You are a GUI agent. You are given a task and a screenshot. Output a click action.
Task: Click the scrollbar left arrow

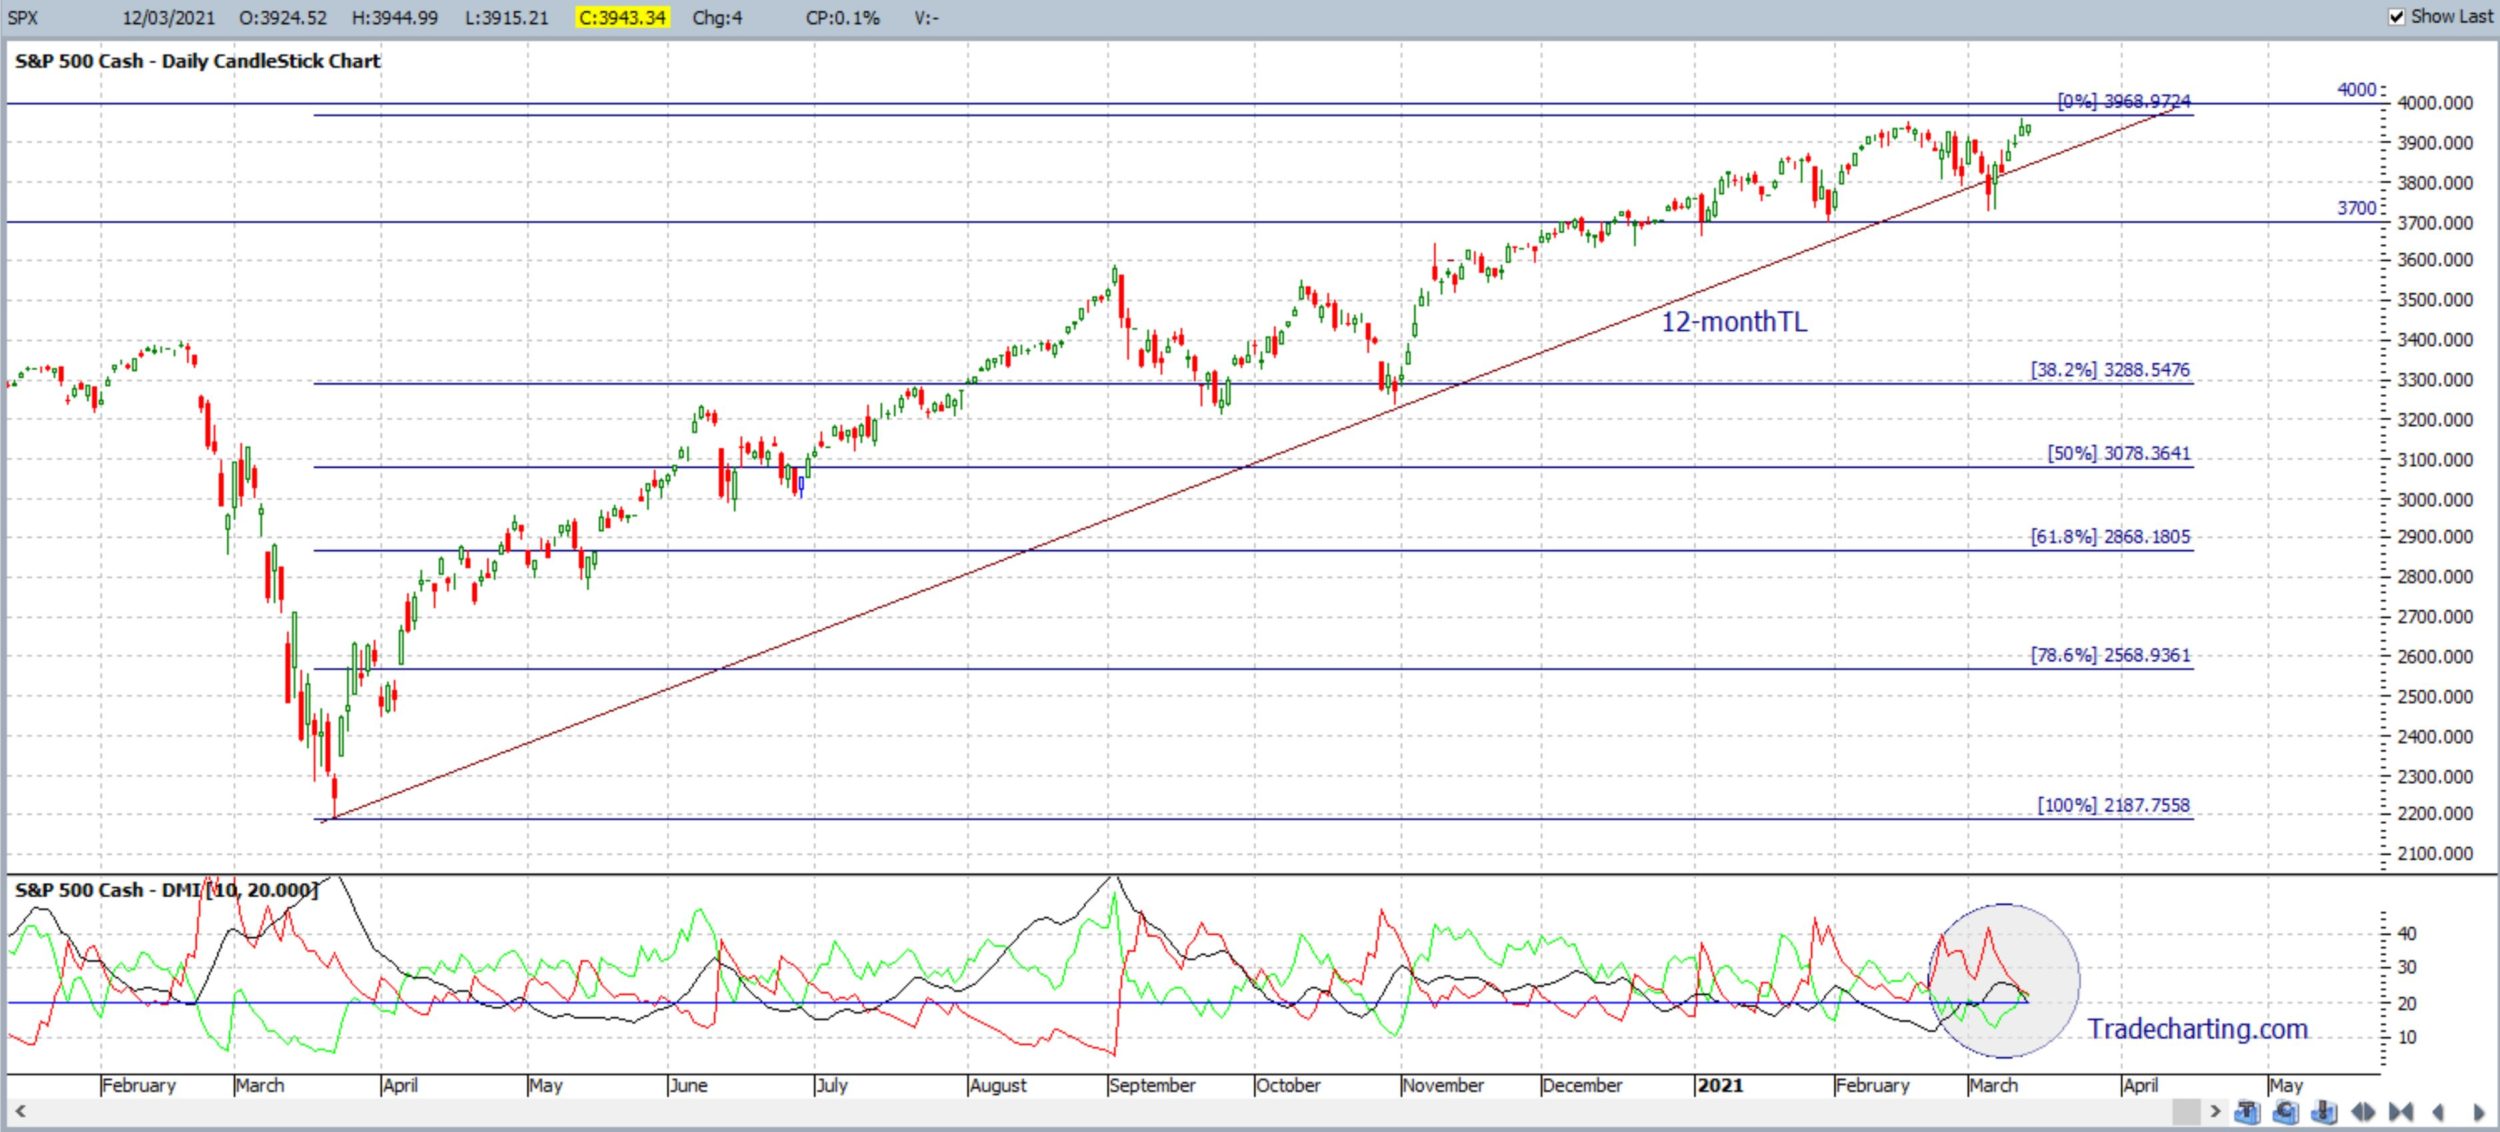point(20,1110)
